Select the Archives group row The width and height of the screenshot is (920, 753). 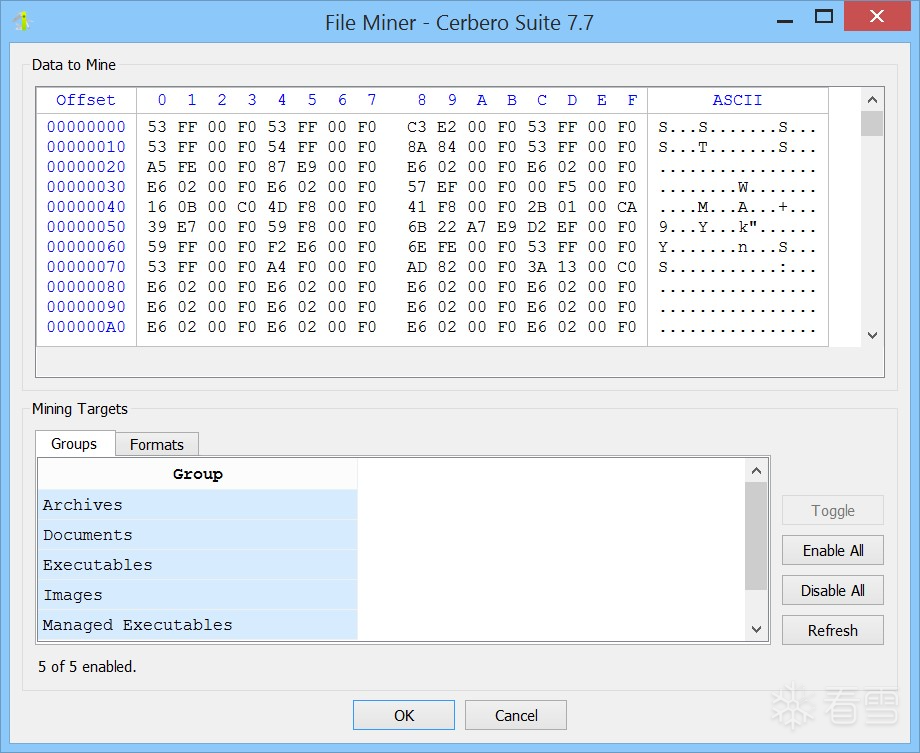click(197, 505)
